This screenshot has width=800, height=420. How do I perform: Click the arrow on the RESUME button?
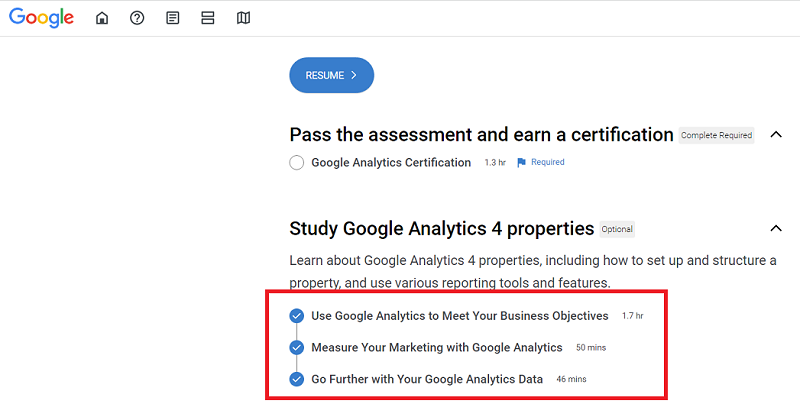(354, 75)
